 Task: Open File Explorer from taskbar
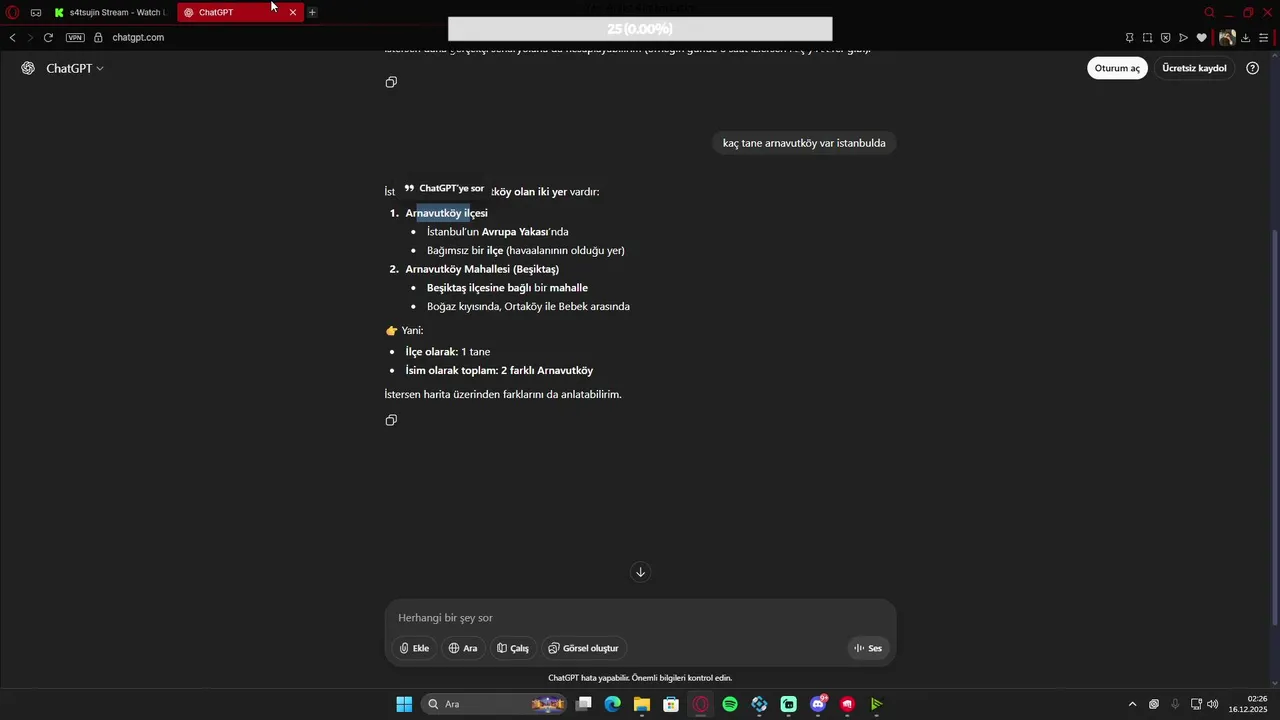642,704
